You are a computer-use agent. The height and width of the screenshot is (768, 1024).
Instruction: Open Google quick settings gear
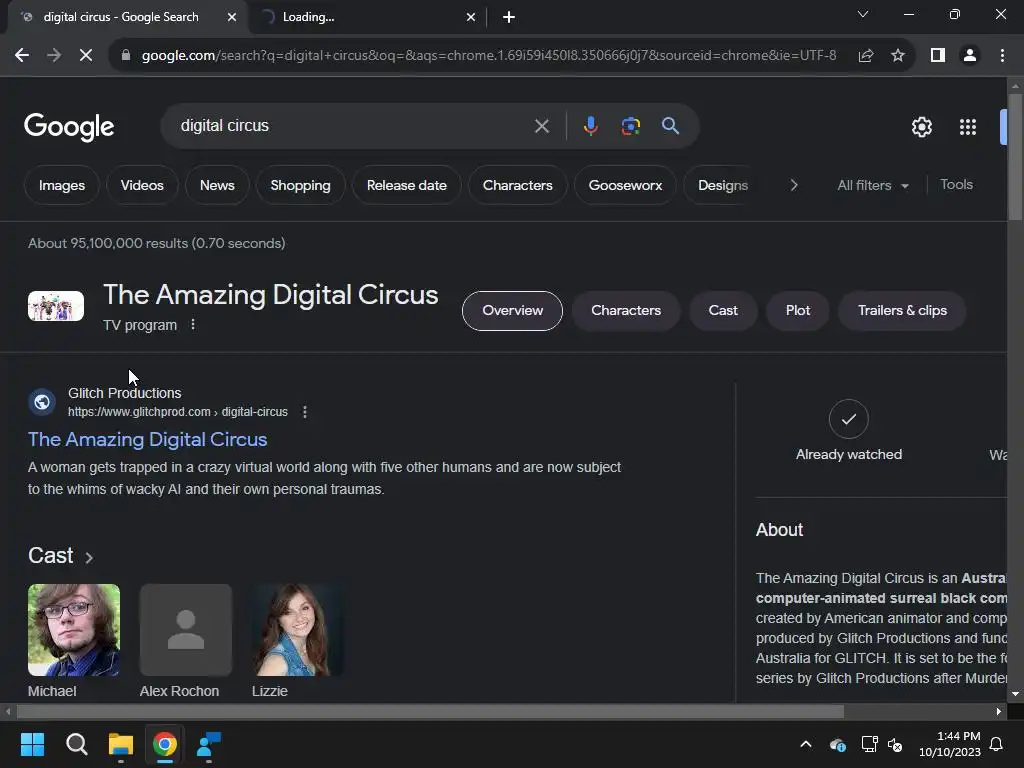point(921,127)
